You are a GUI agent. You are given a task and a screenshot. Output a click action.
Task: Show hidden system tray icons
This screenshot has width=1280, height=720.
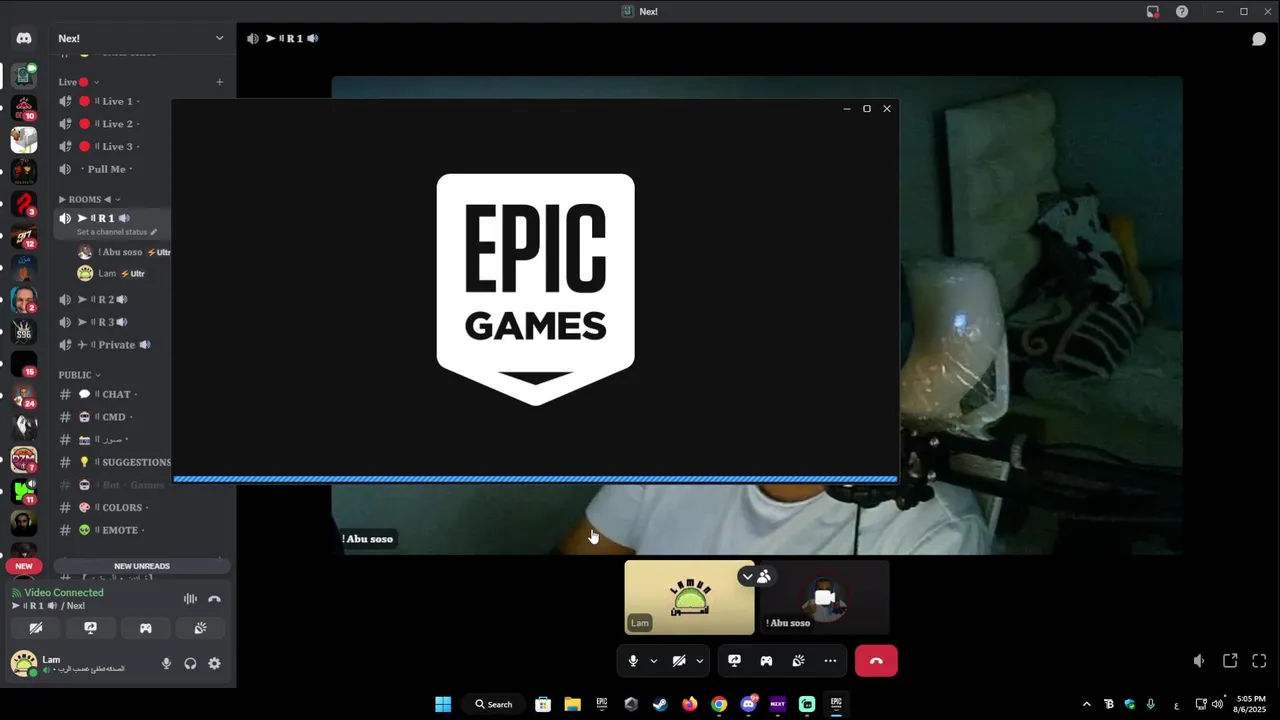[x=1087, y=704]
